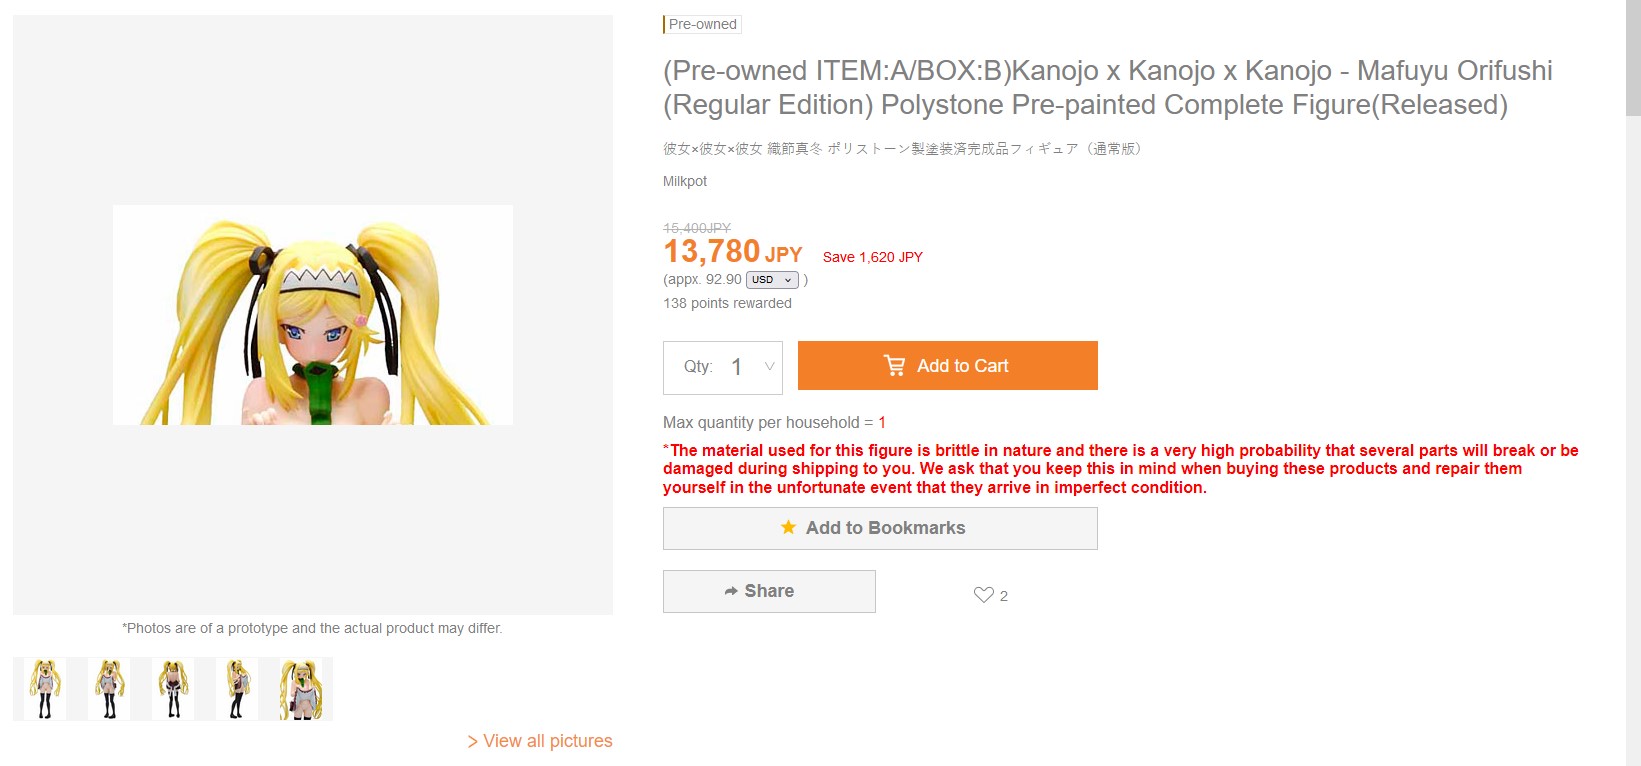
Task: Select the second figure thumbnail
Action: pyautogui.click(x=109, y=689)
